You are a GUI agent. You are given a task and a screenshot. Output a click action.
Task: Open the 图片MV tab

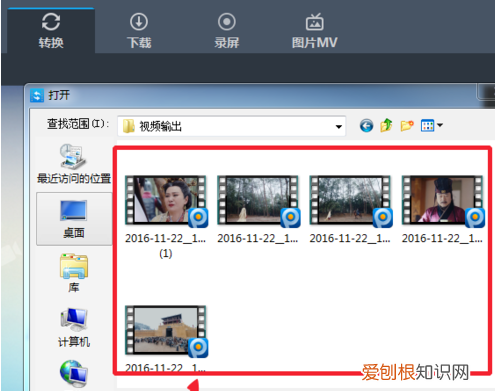314,31
